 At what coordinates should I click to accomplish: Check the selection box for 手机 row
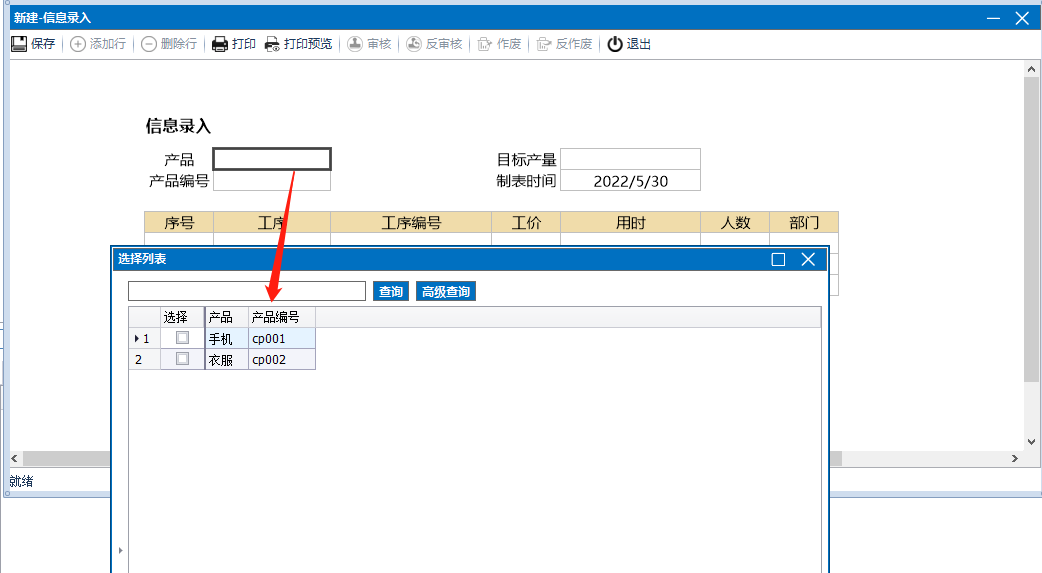[182, 338]
